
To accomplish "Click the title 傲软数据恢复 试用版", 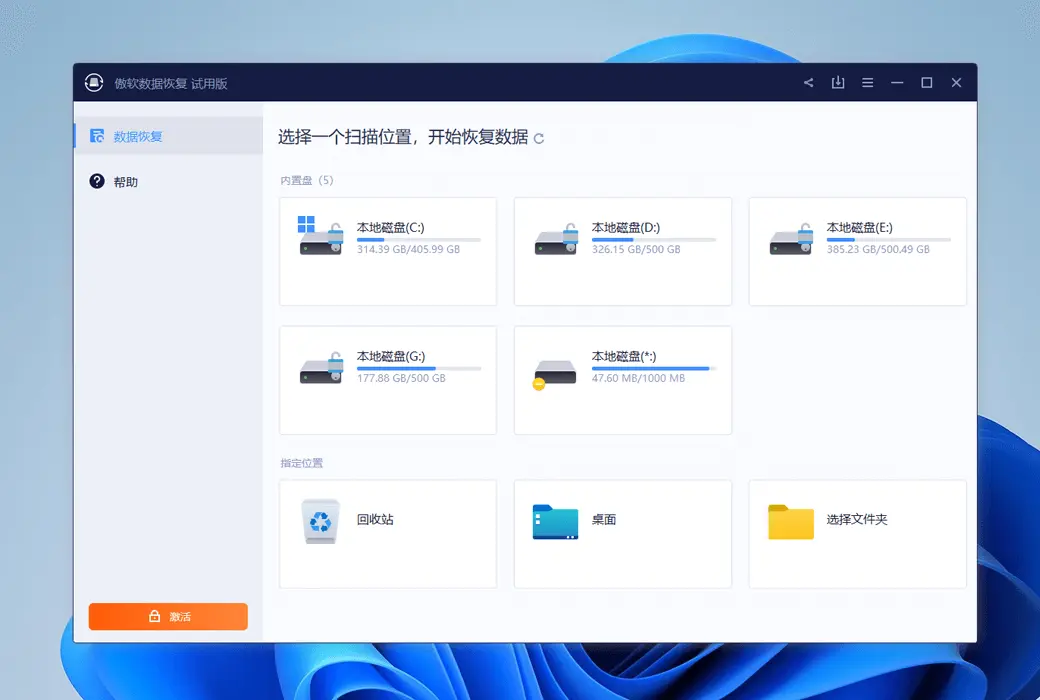I will (171, 84).
